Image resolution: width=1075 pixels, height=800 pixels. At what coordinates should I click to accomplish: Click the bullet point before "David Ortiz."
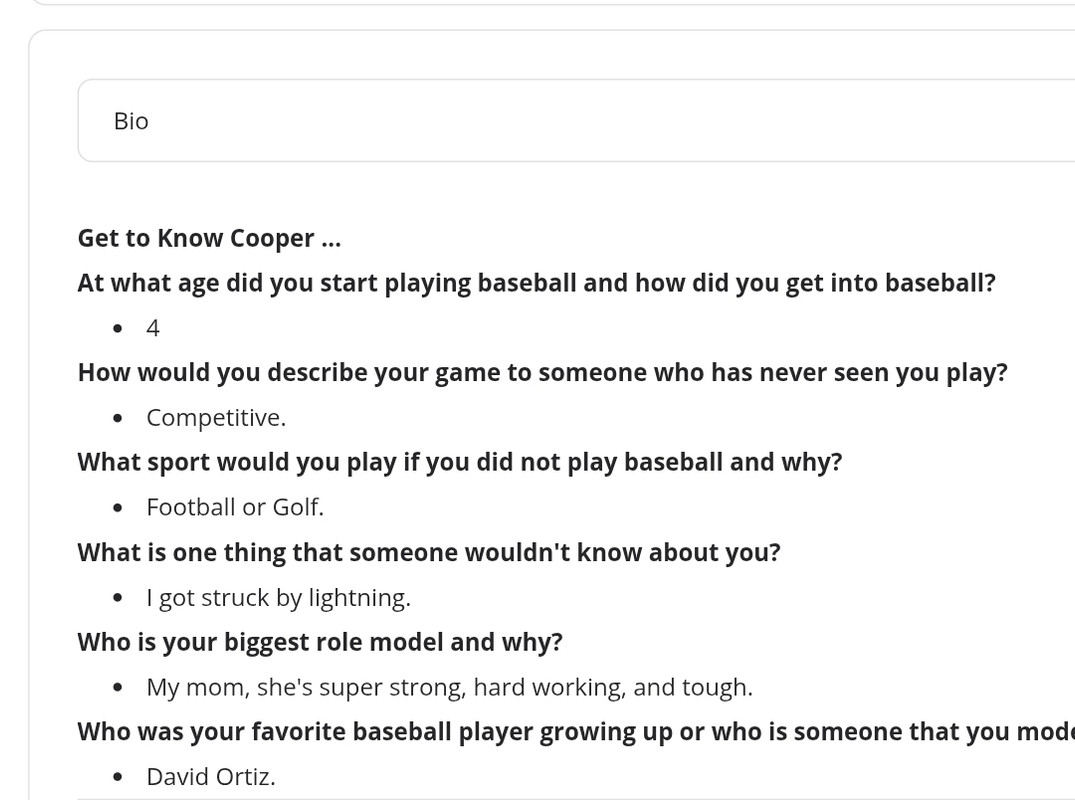click(x=119, y=777)
